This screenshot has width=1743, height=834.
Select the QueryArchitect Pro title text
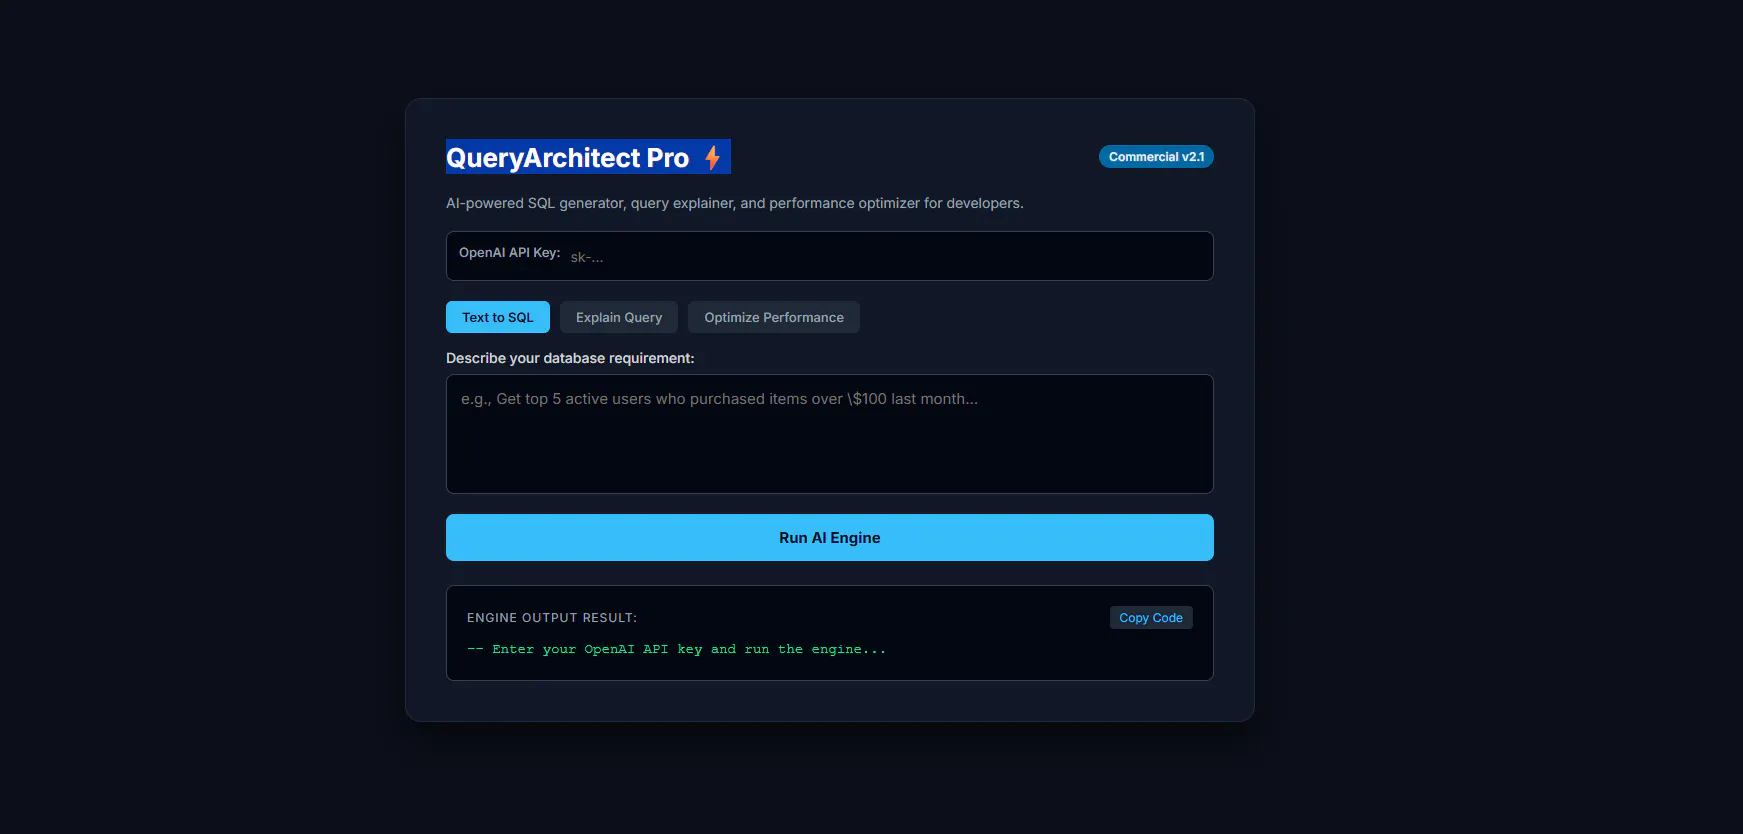click(x=567, y=158)
